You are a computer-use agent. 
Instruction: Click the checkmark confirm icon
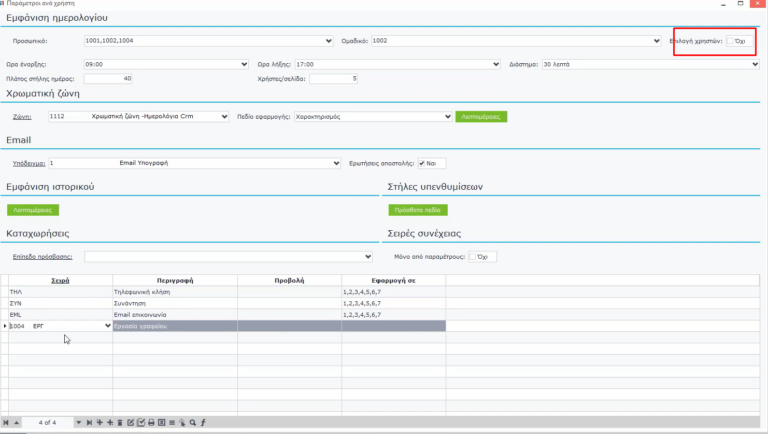[141, 422]
